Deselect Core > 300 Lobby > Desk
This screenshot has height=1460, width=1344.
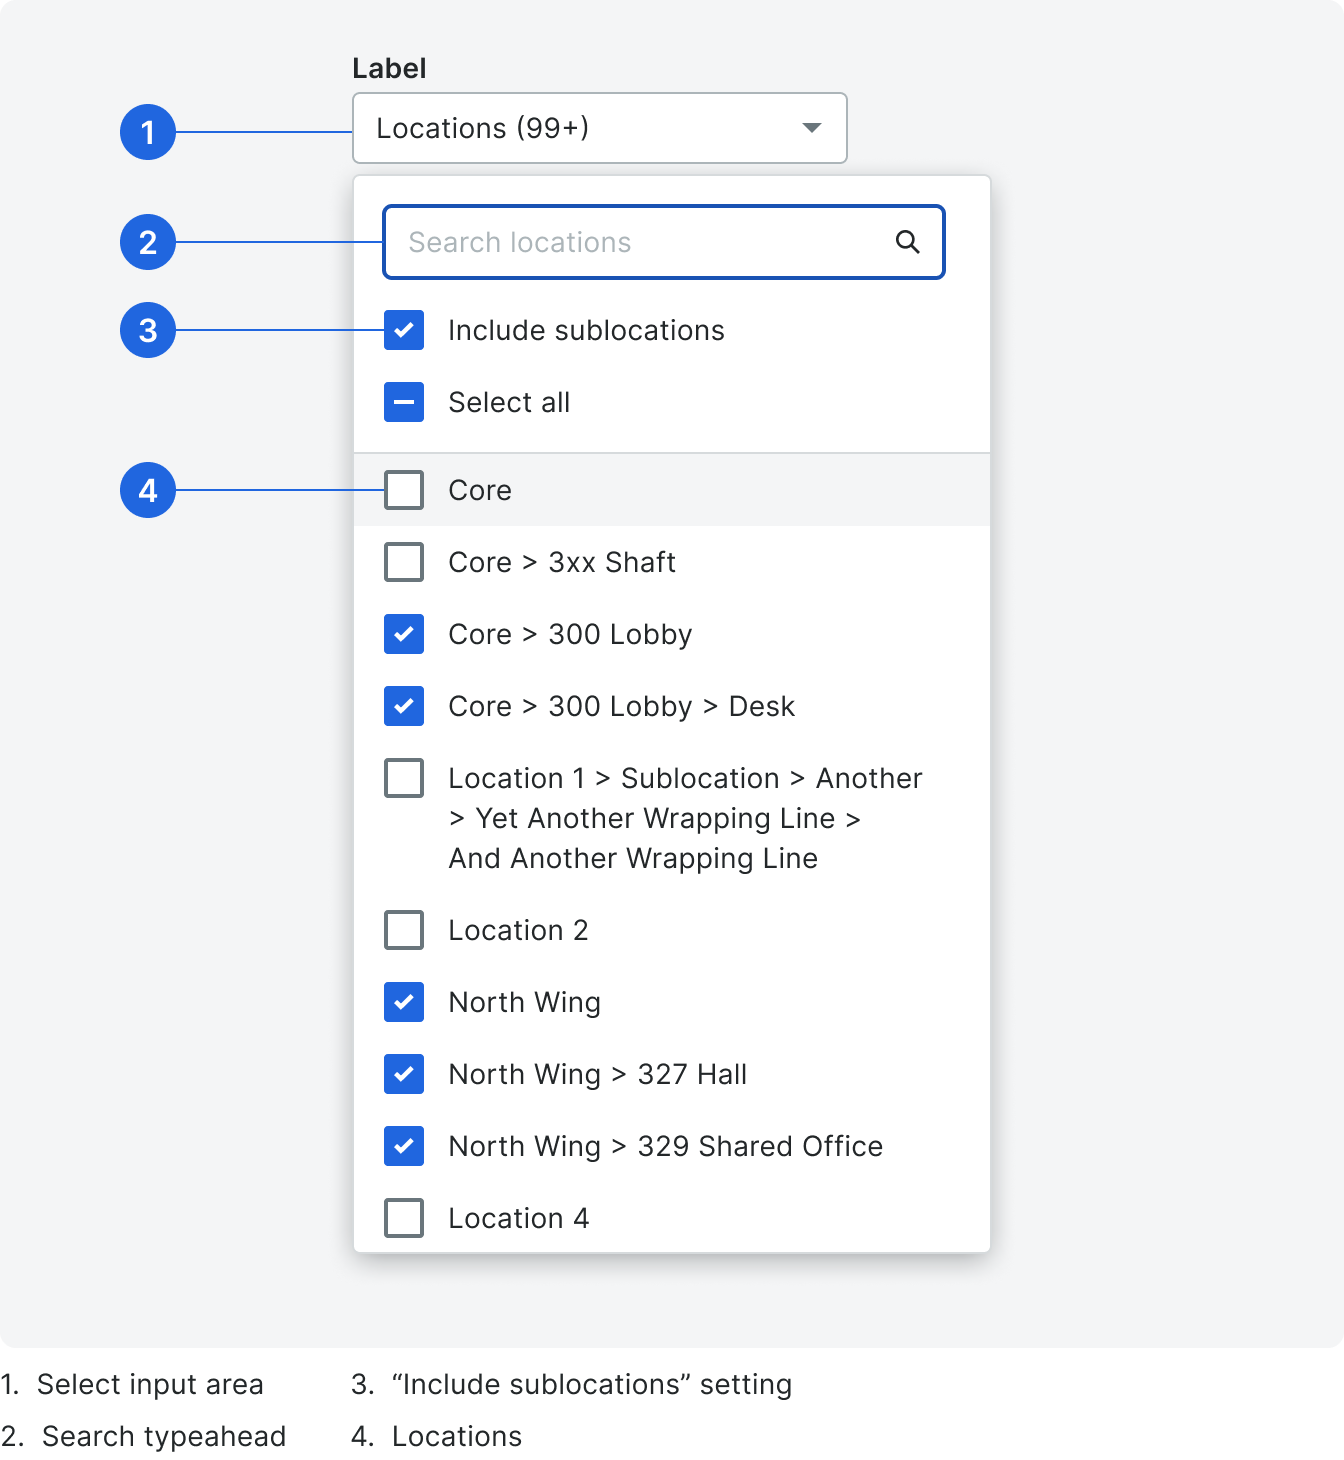coord(404,706)
